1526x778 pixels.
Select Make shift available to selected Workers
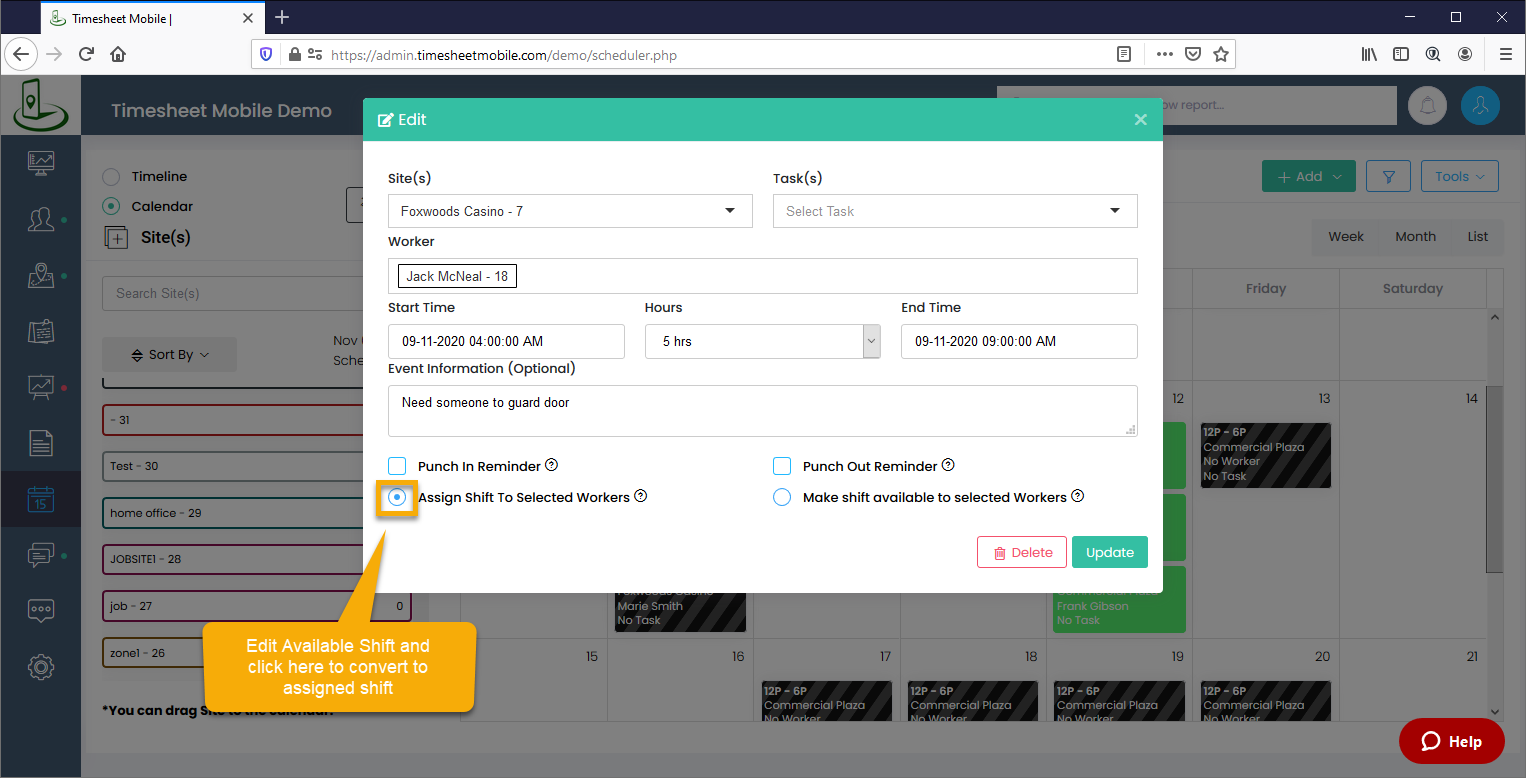pos(782,497)
